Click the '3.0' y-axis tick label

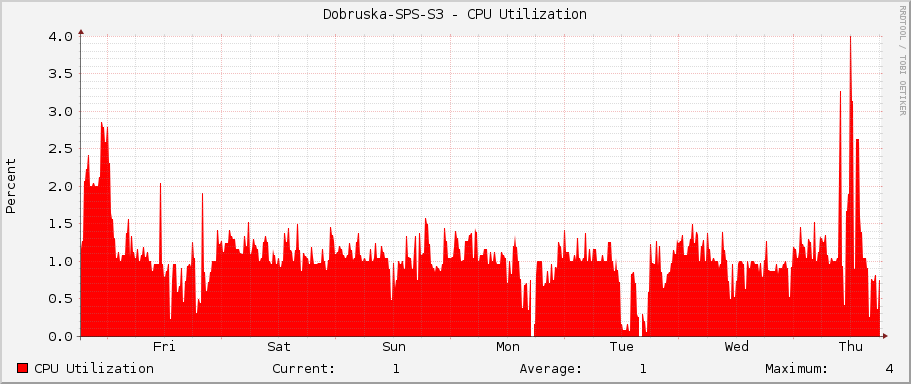60,111
